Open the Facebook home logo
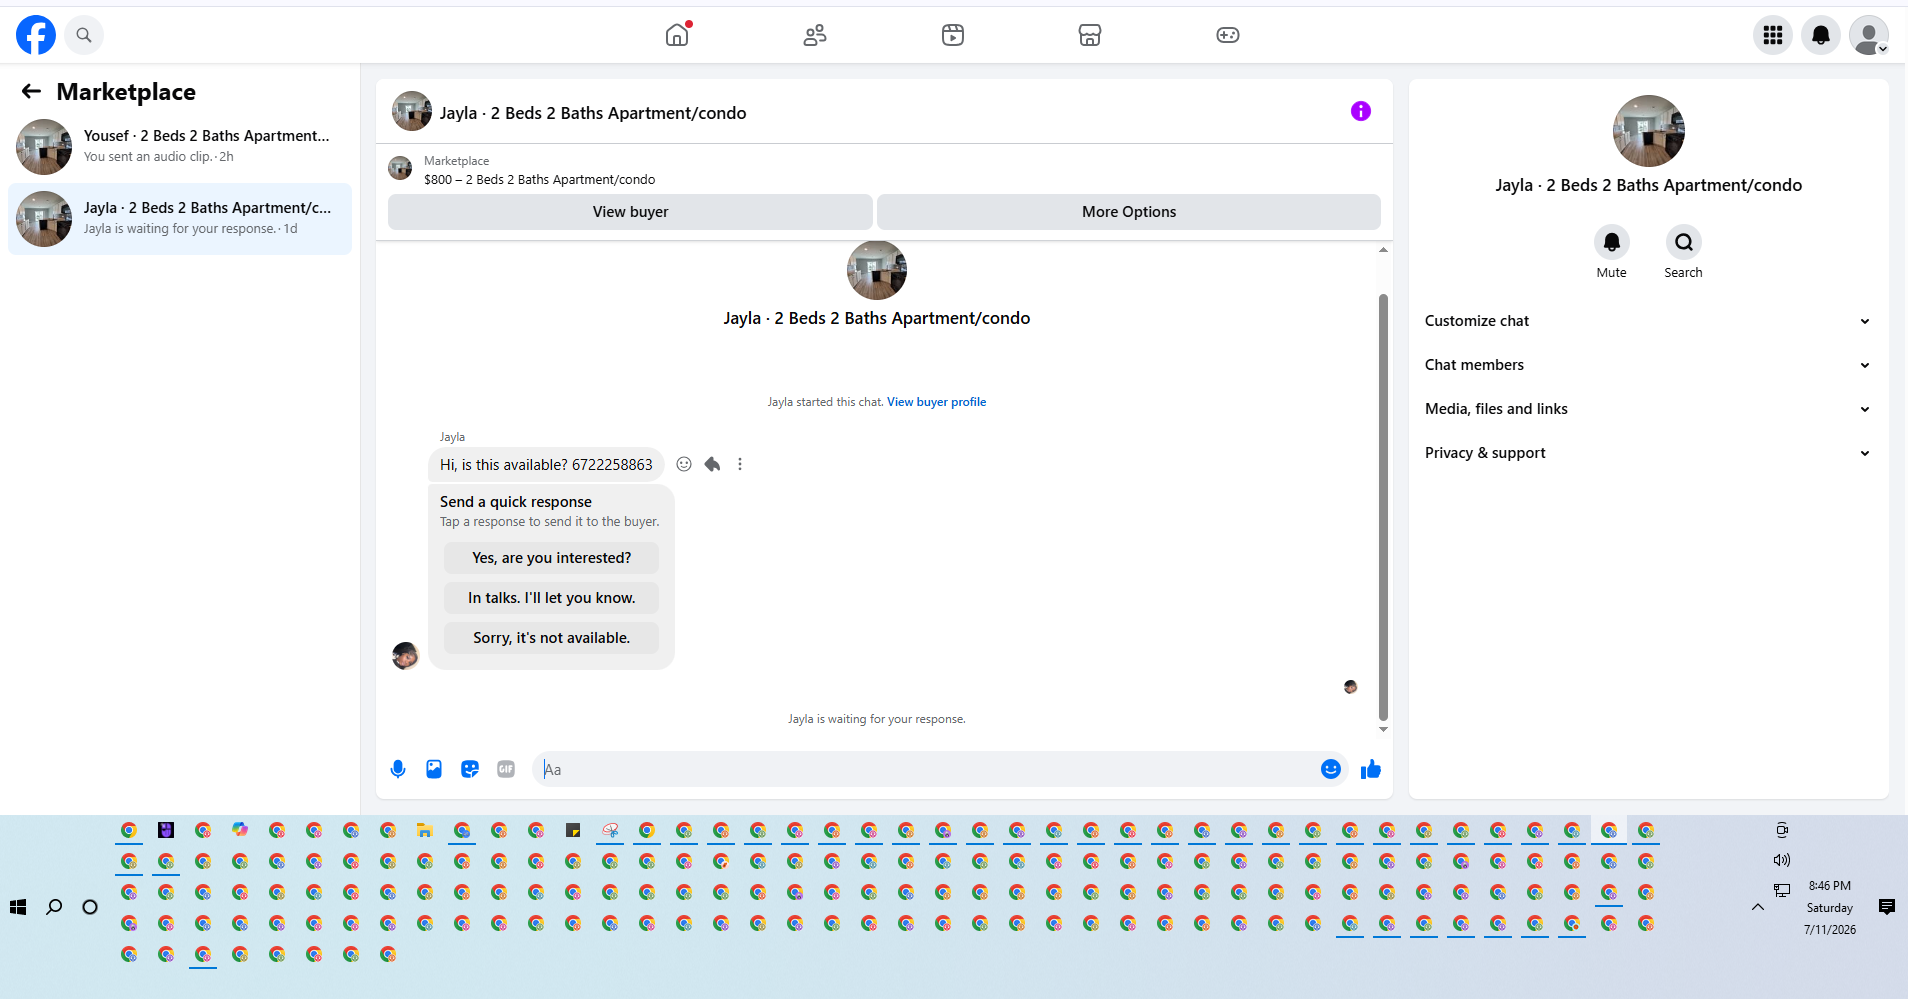The height and width of the screenshot is (999, 1908). point(36,35)
